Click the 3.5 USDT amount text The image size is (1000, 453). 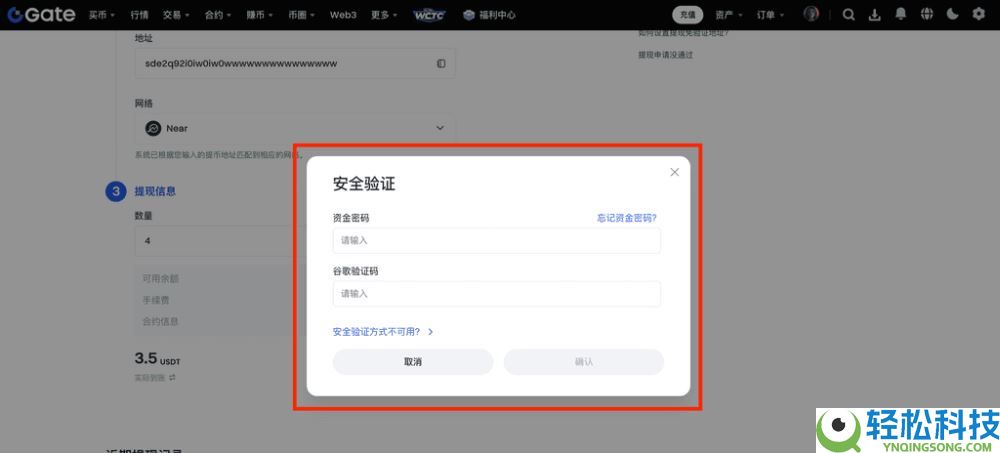click(158, 359)
